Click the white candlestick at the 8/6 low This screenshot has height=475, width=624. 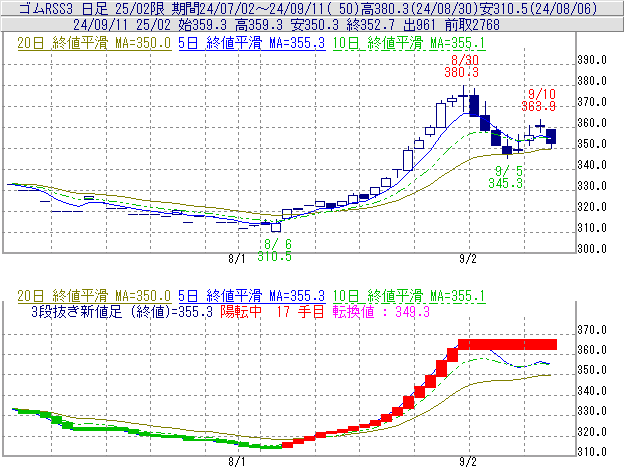pos(276,227)
